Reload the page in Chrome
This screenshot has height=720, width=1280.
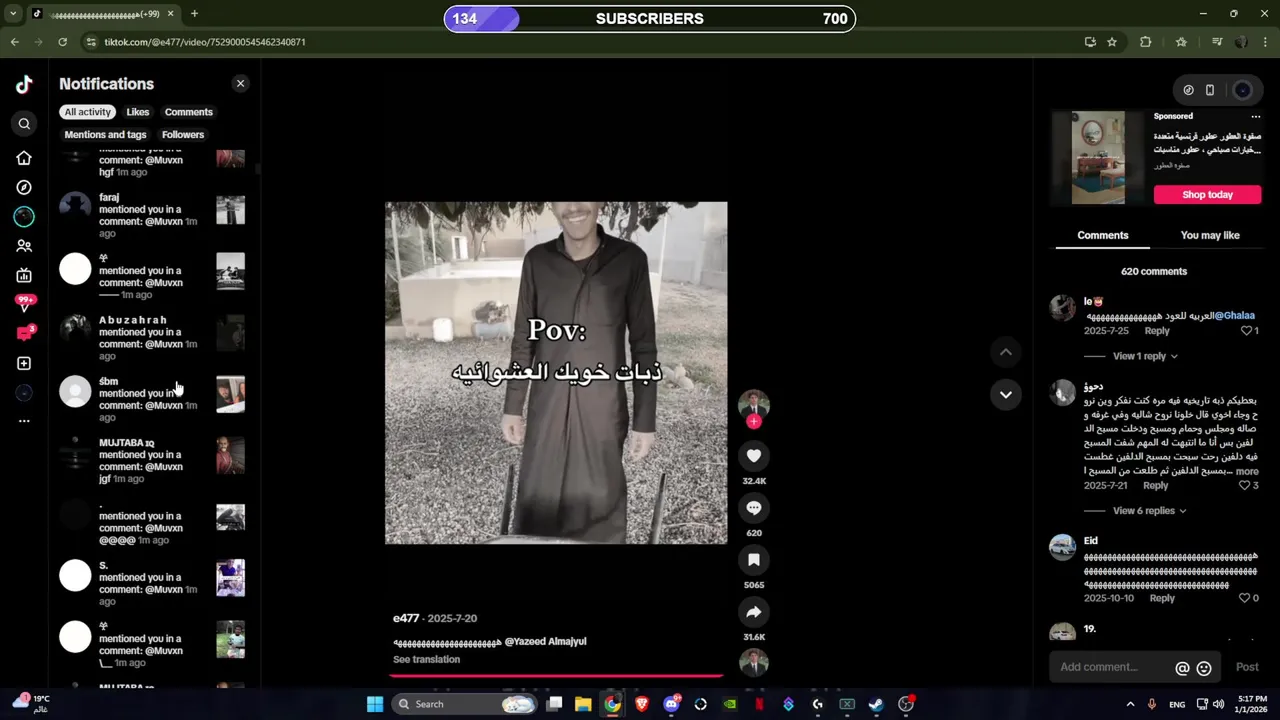tap(62, 42)
